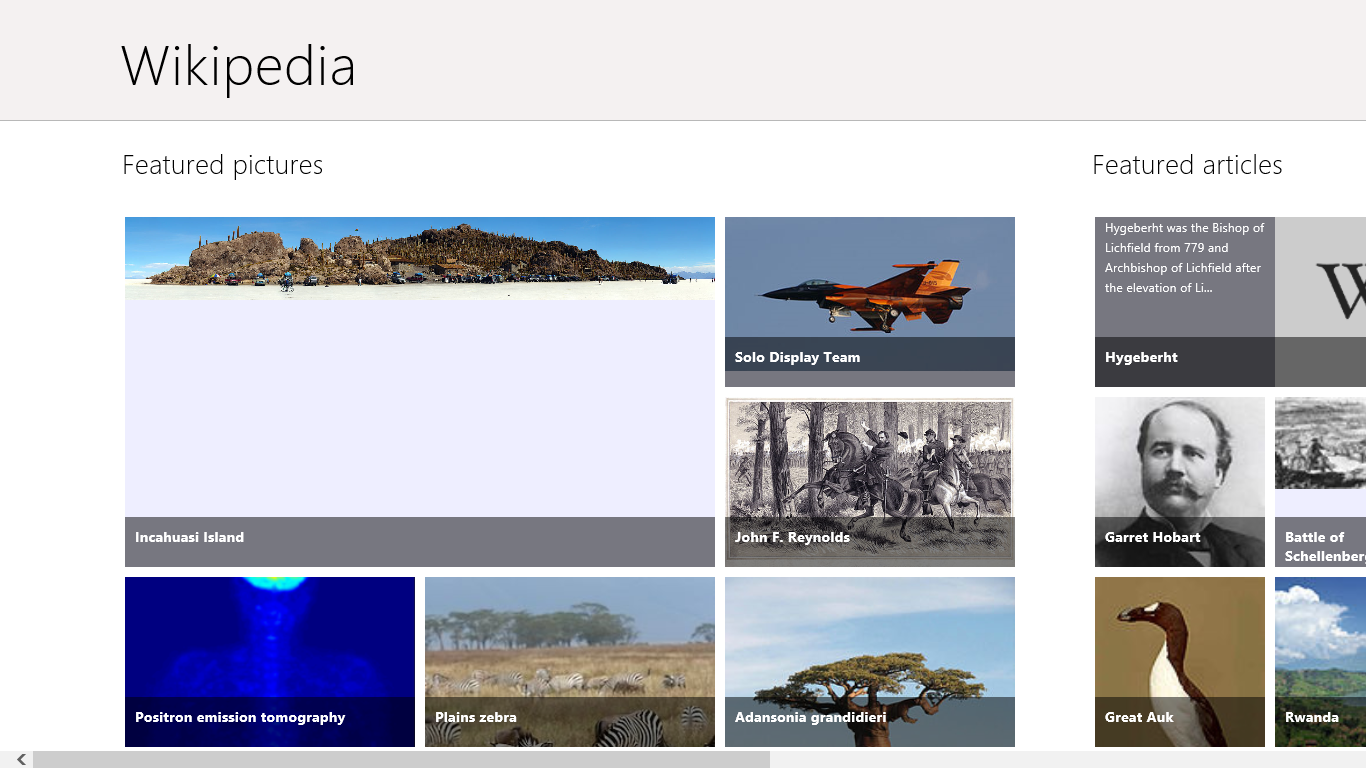Click the Featured articles section heading
The width and height of the screenshot is (1366, 768).
coord(1187,165)
